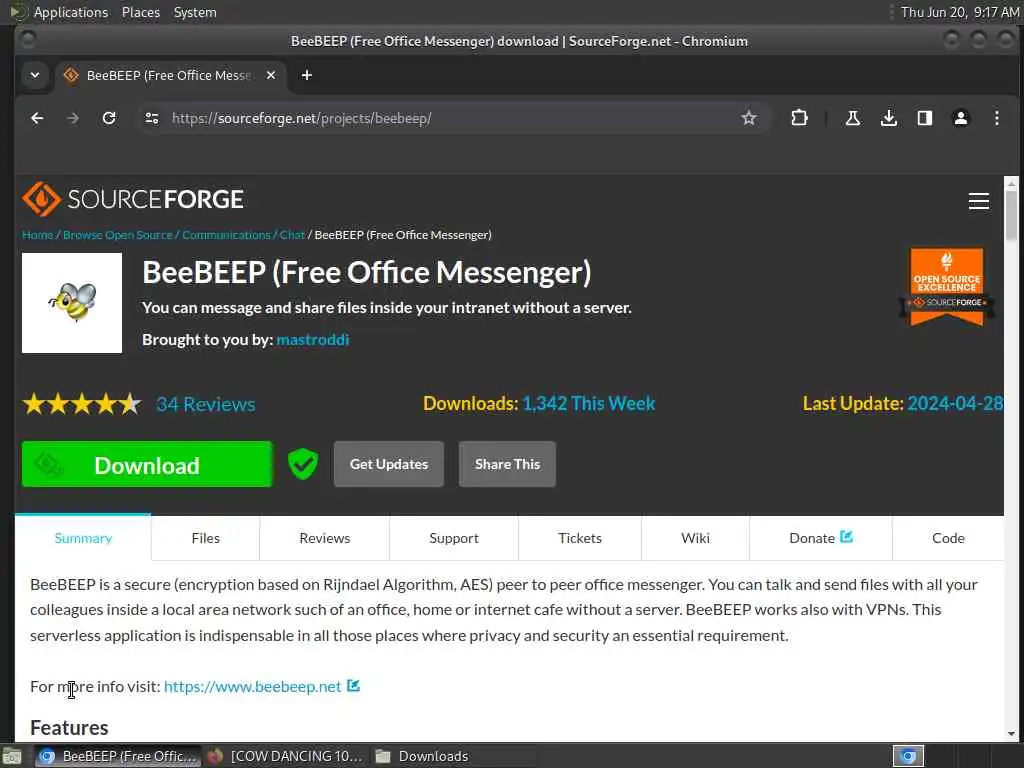Viewport: 1024px width, 768px height.
Task: Open browser downloads icon
Action: coord(888,118)
